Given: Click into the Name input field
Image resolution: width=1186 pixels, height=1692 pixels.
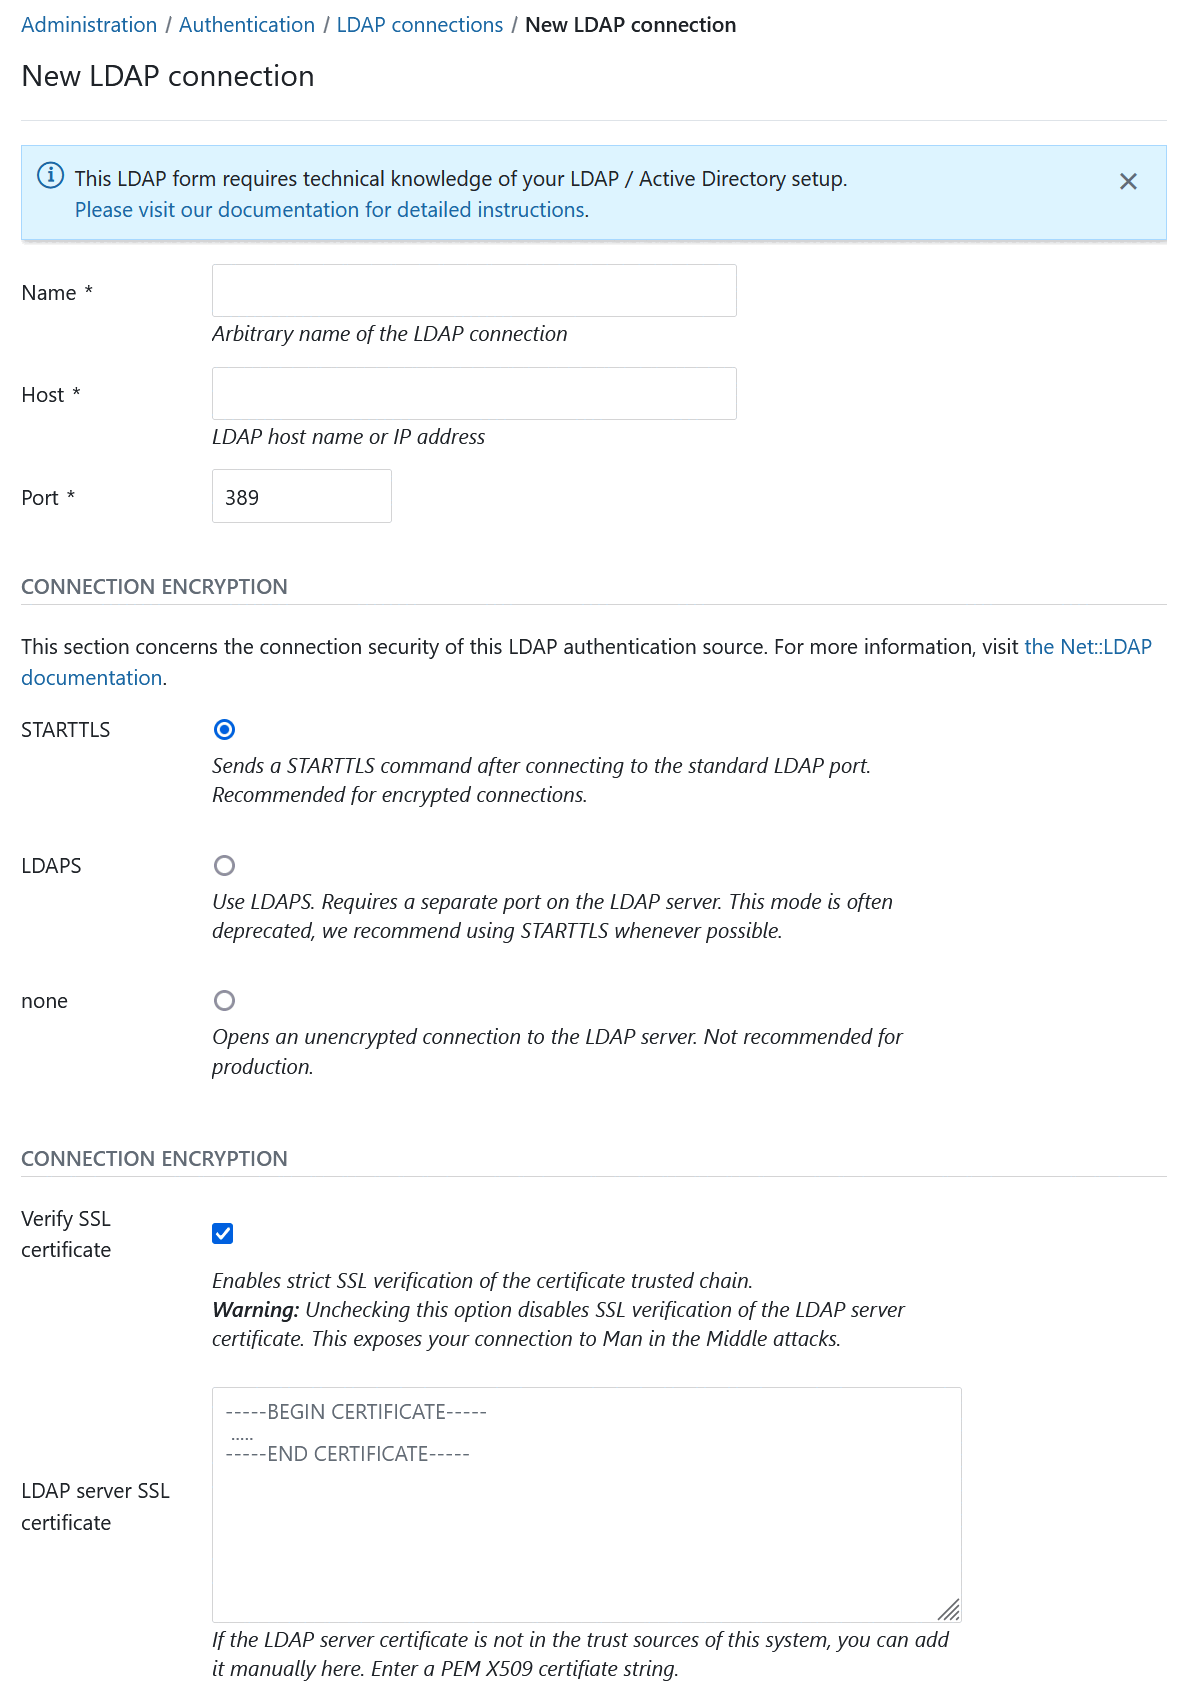Looking at the screenshot, I should pyautogui.click(x=473, y=290).
